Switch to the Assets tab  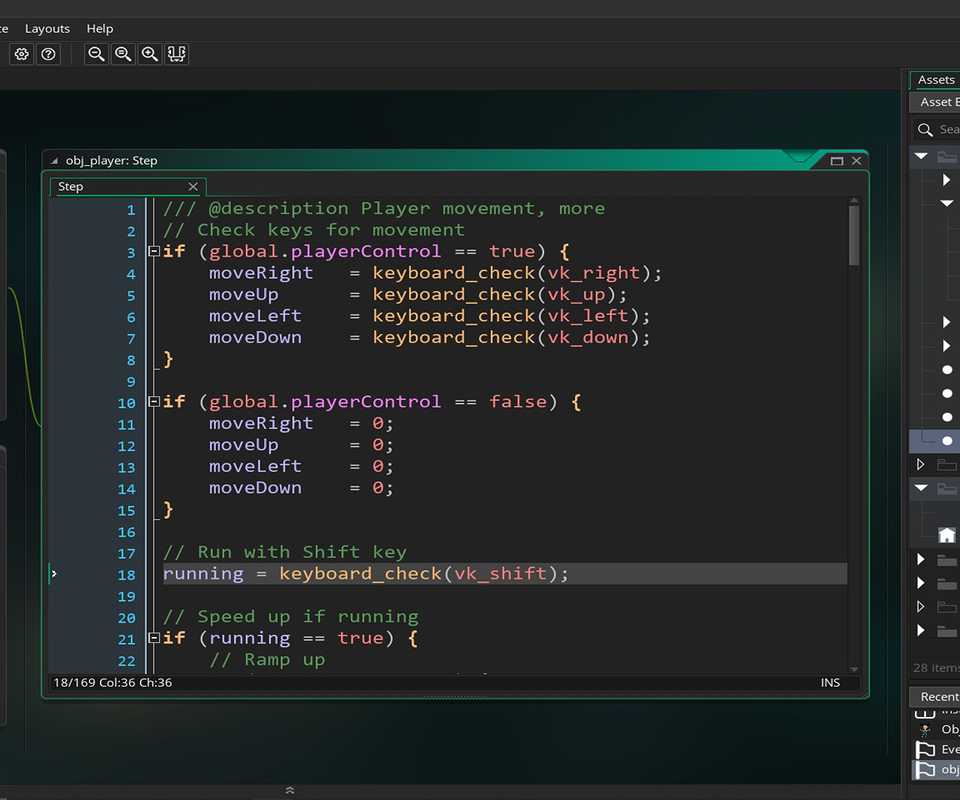[936, 80]
